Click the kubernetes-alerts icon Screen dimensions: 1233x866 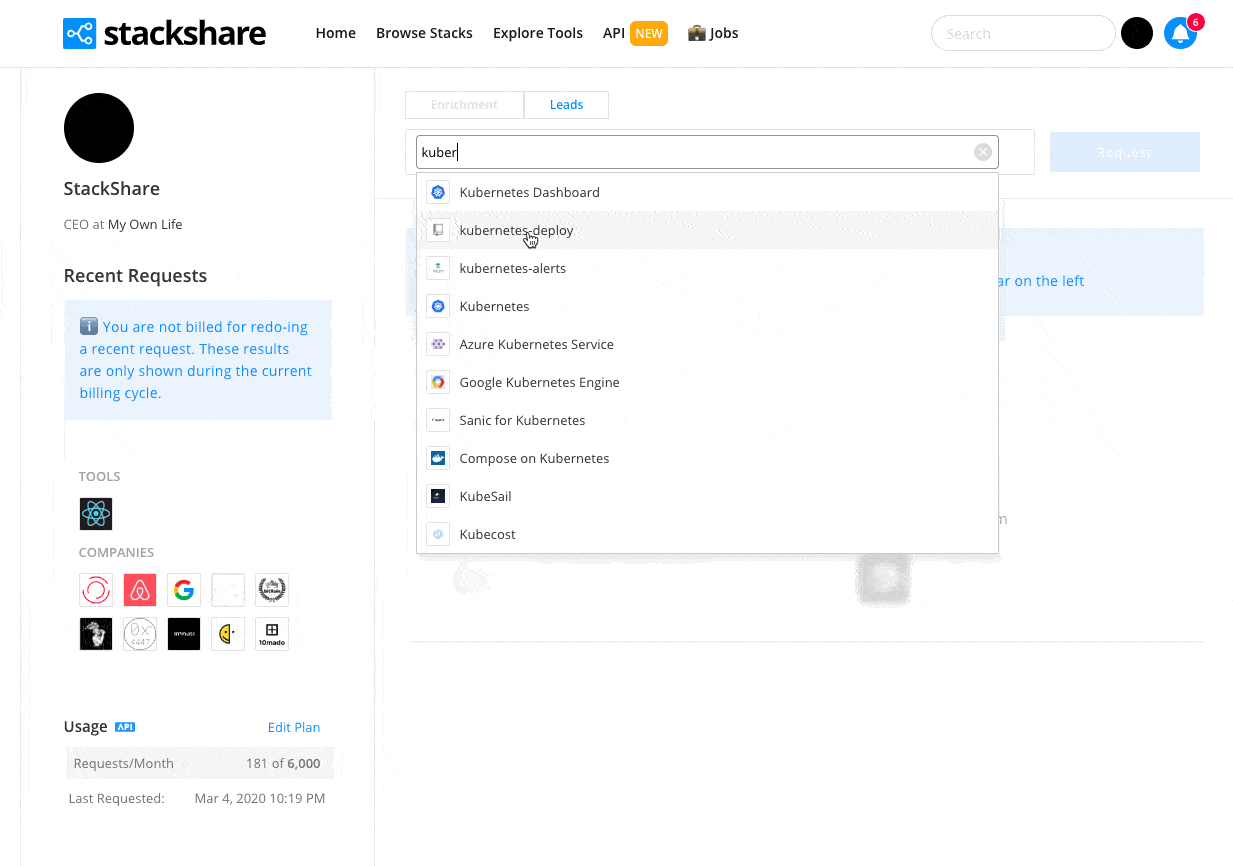pyautogui.click(x=437, y=268)
